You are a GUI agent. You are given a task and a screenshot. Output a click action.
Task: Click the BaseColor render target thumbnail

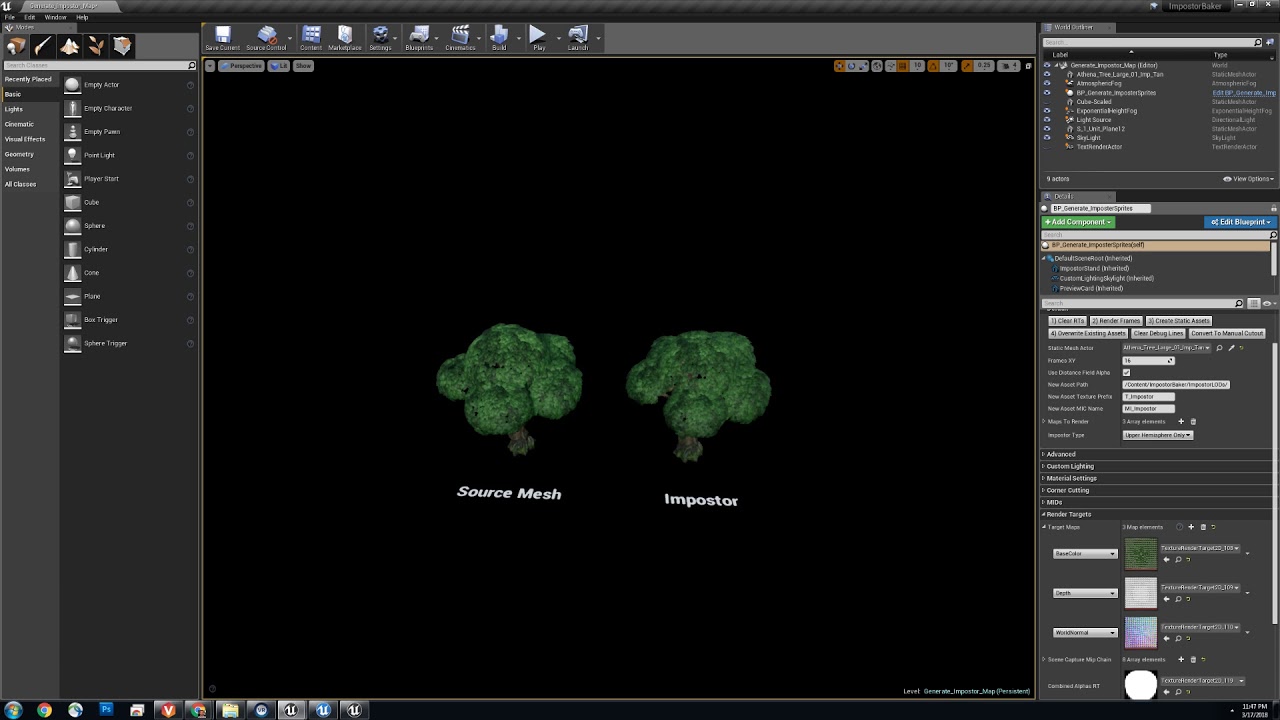pos(1140,554)
